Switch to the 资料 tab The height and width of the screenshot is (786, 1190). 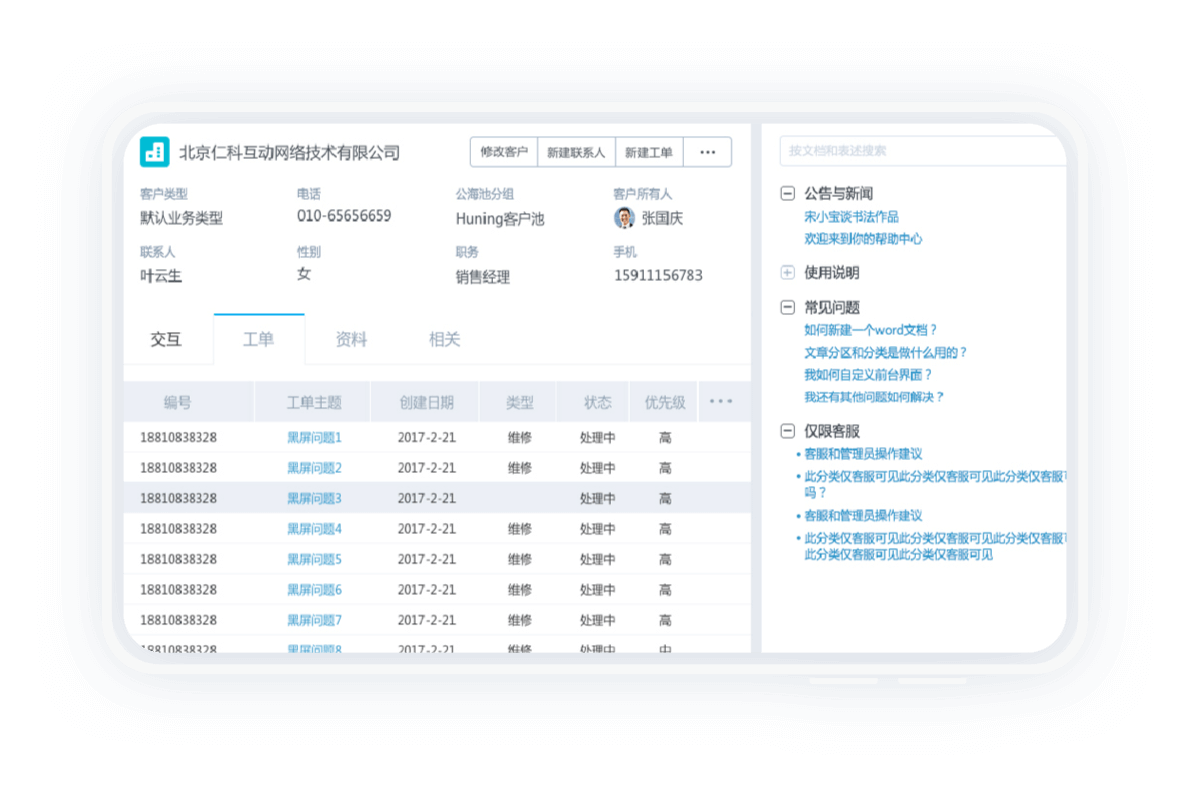(x=351, y=339)
